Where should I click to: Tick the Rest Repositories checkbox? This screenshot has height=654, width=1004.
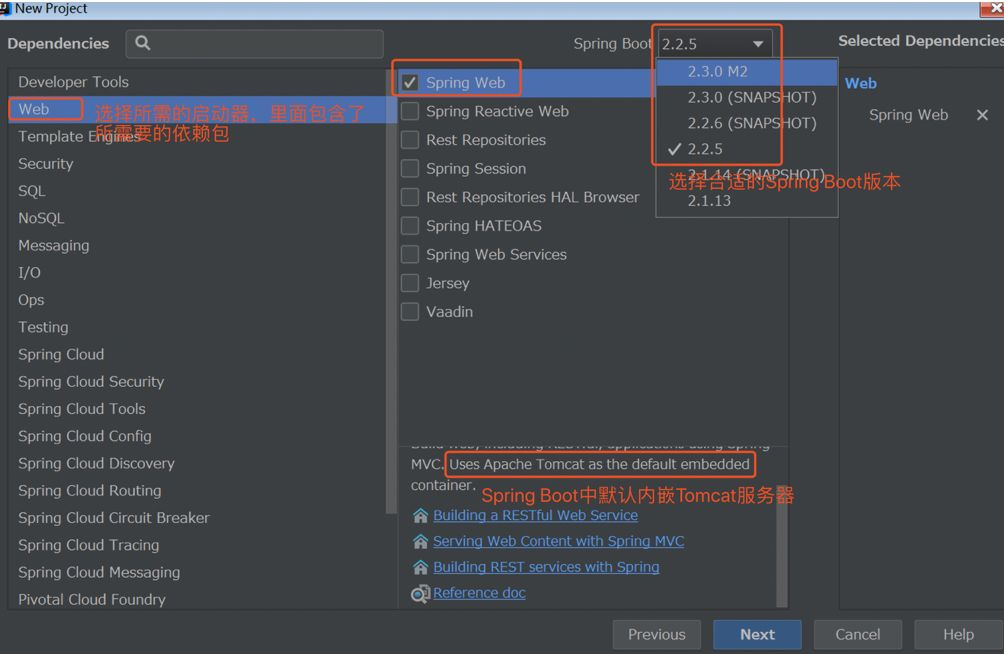point(410,140)
